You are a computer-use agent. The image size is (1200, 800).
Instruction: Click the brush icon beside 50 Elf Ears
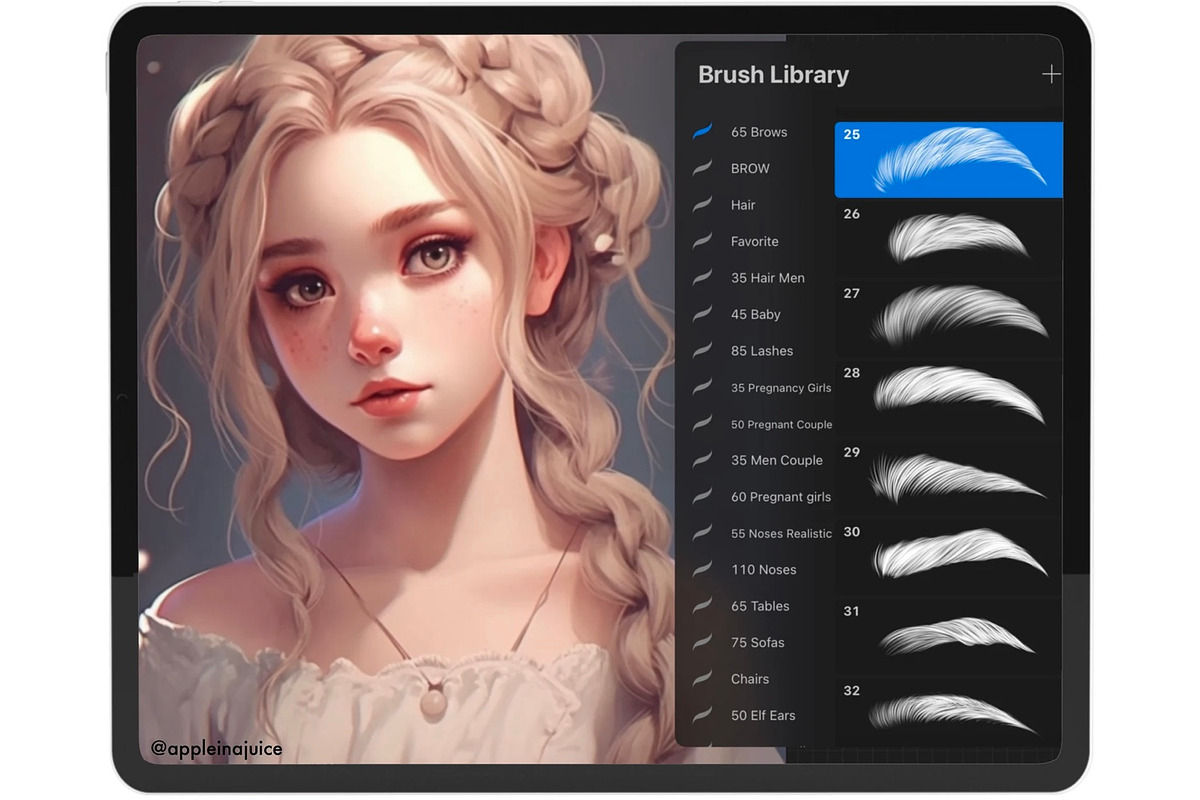[703, 715]
